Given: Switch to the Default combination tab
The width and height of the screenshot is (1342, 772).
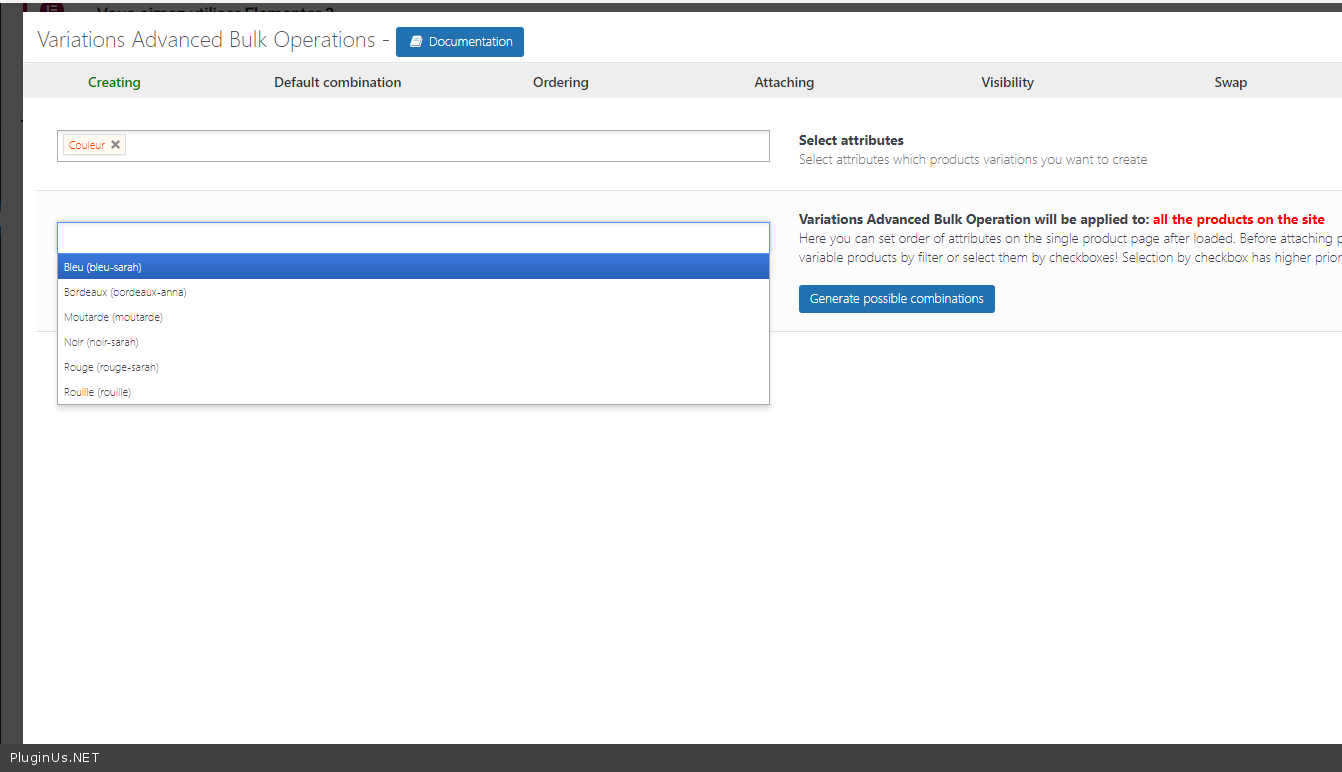Looking at the screenshot, I should pyautogui.click(x=337, y=82).
